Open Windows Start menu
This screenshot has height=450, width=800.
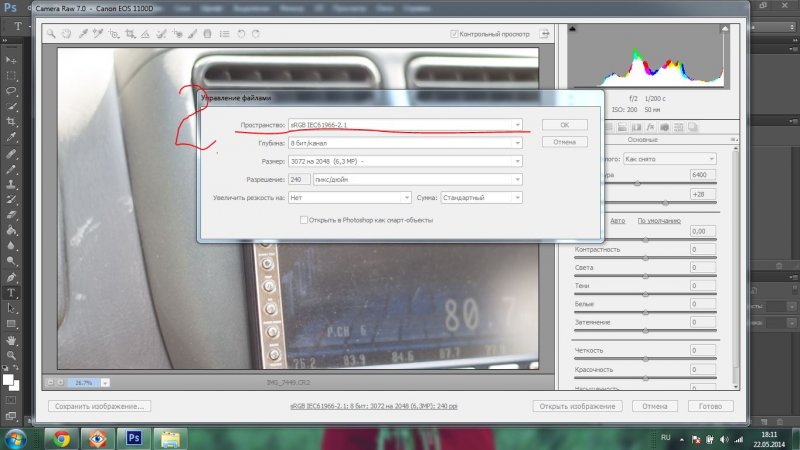(x=15, y=439)
